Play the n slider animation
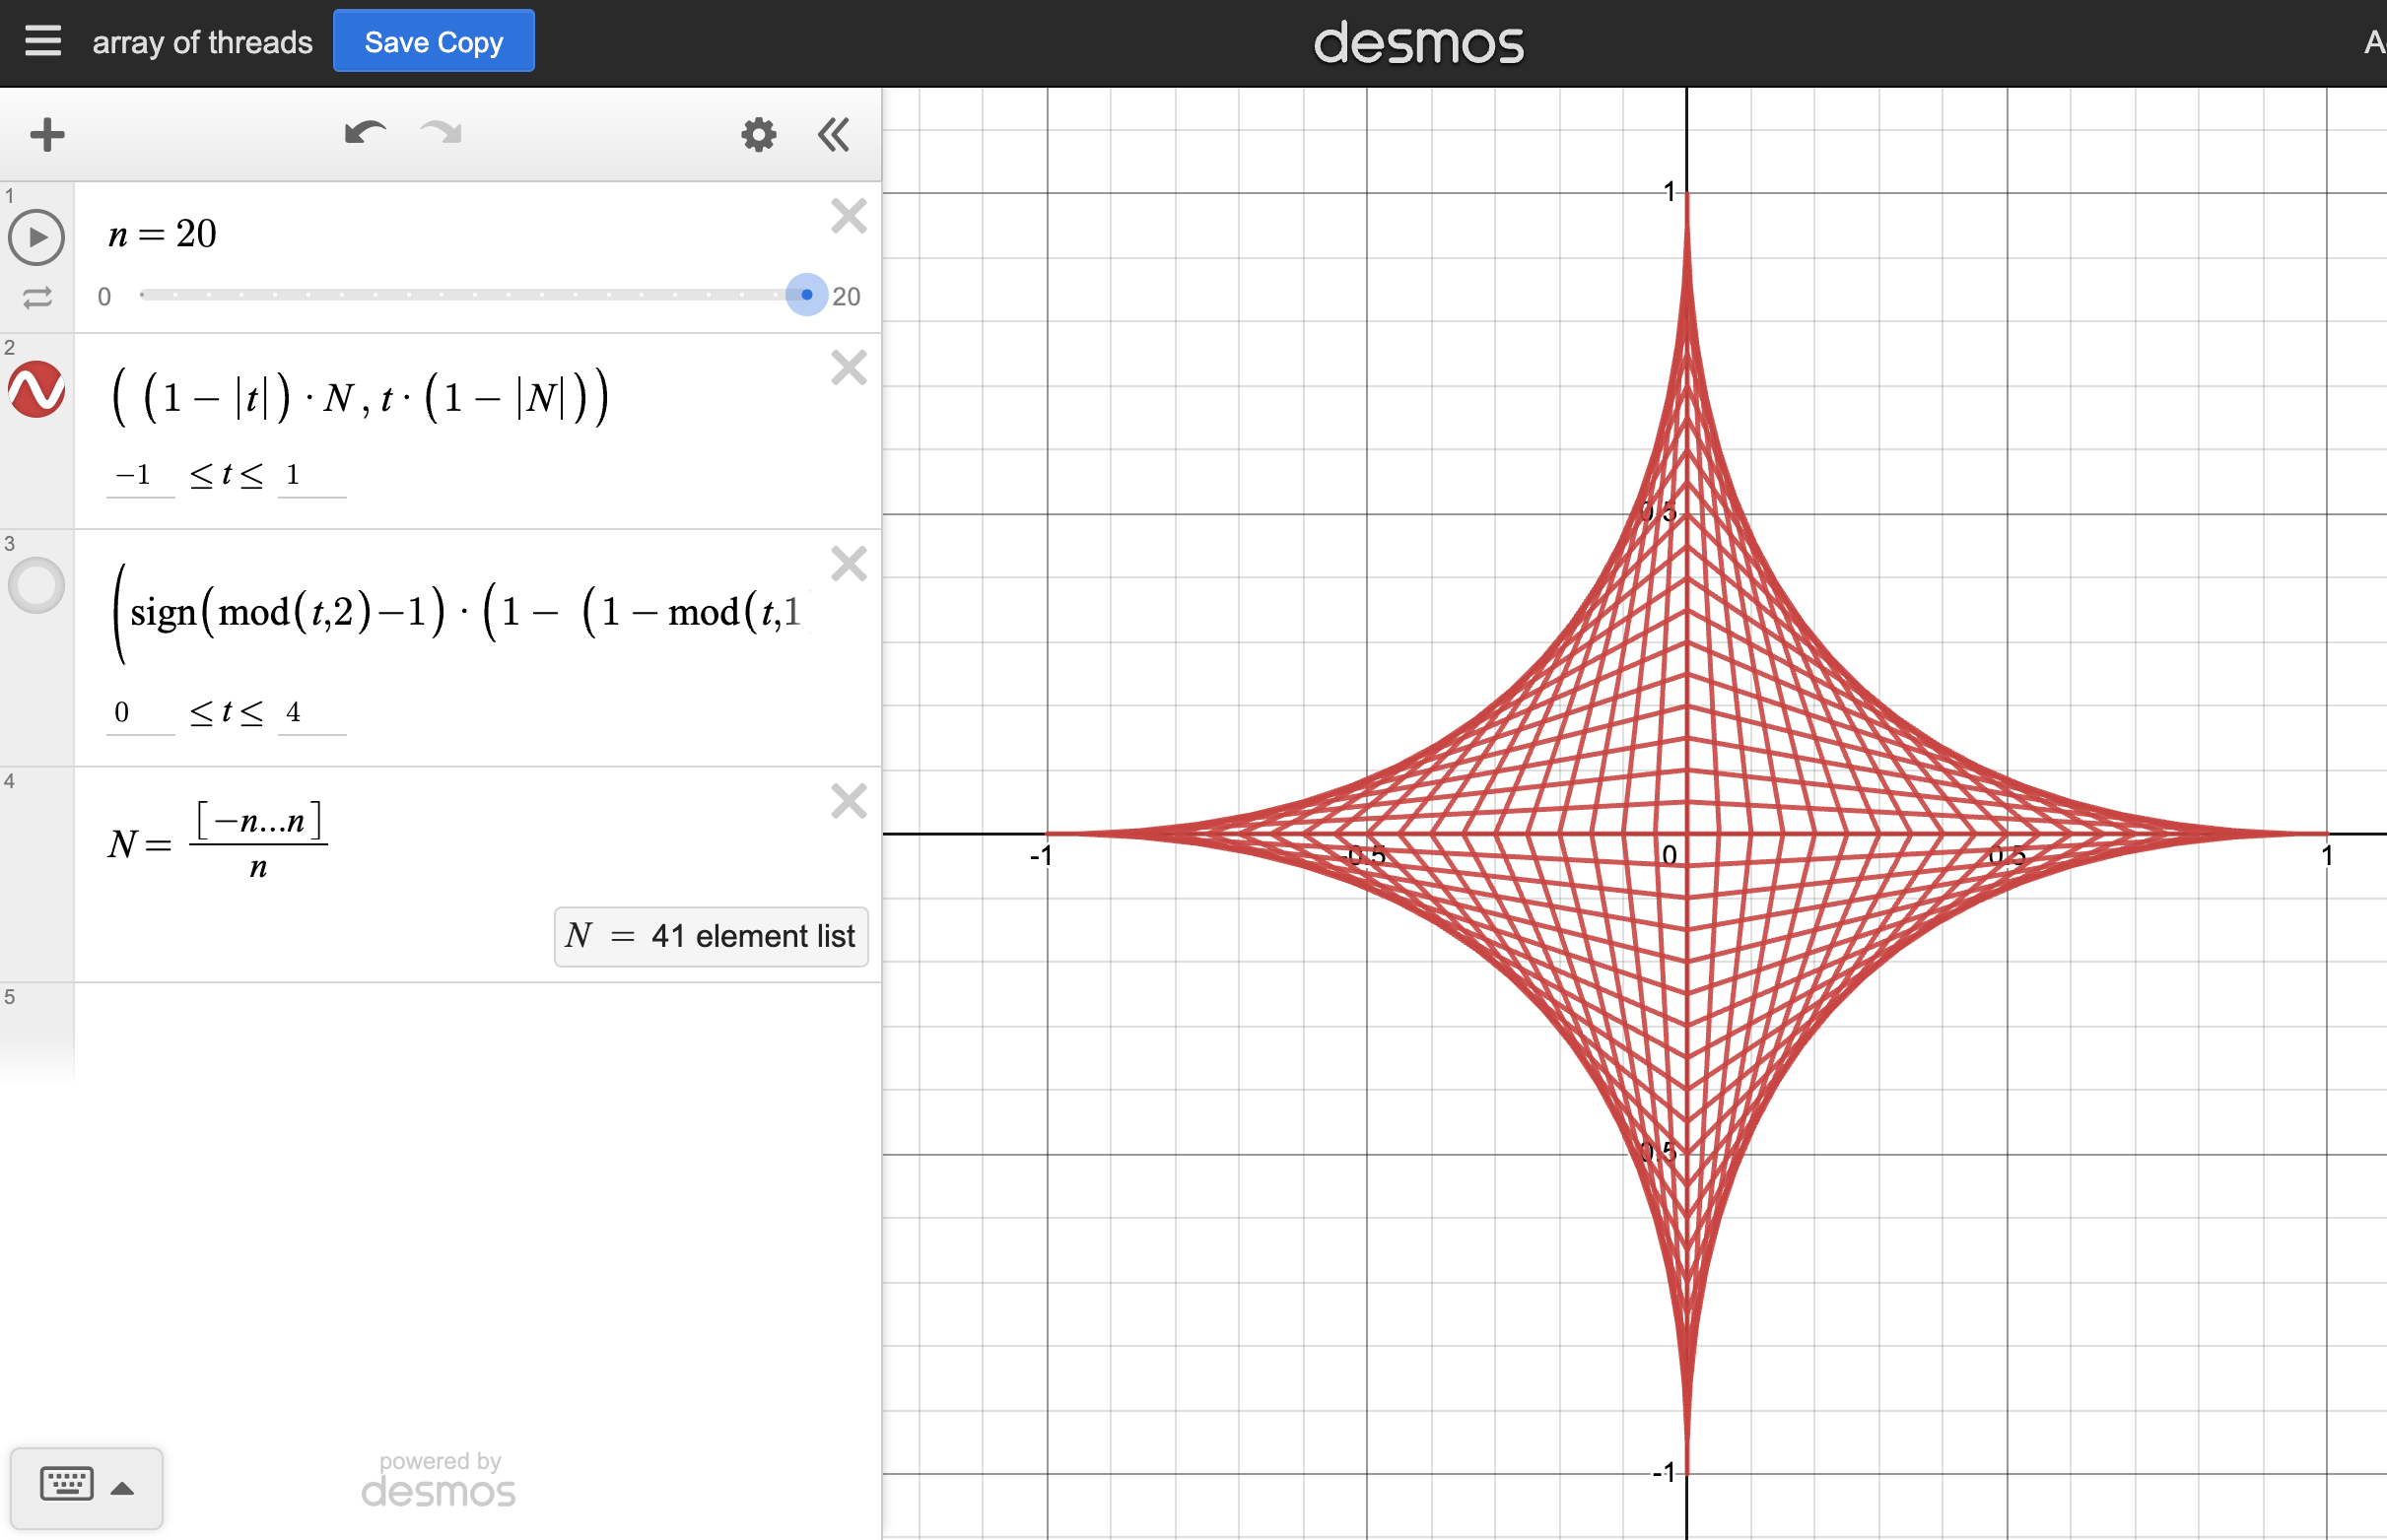The image size is (2387, 1540). (36, 237)
